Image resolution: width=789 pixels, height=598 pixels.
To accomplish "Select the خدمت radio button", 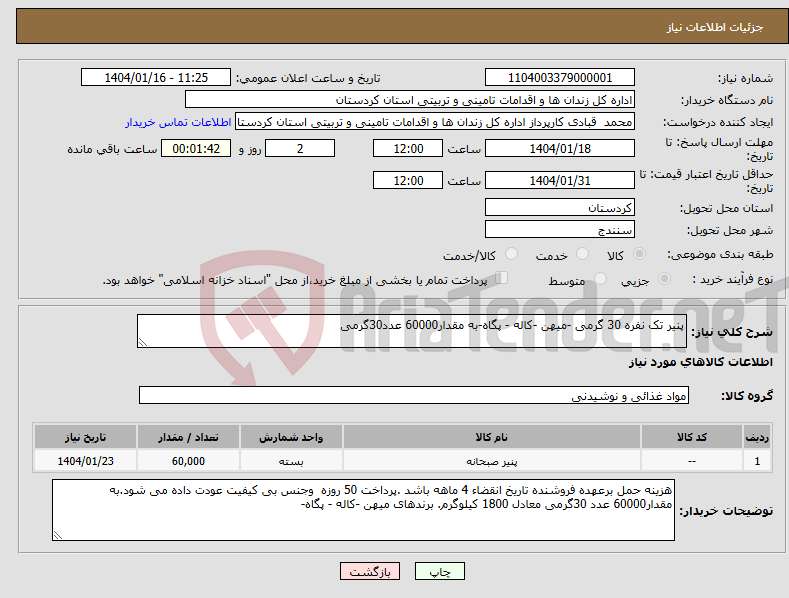I will [582, 254].
